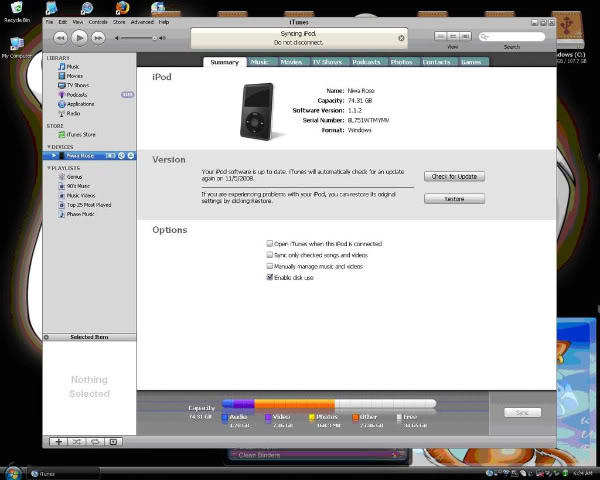
Task: Switch to the Contacts tab
Action: (x=436, y=62)
